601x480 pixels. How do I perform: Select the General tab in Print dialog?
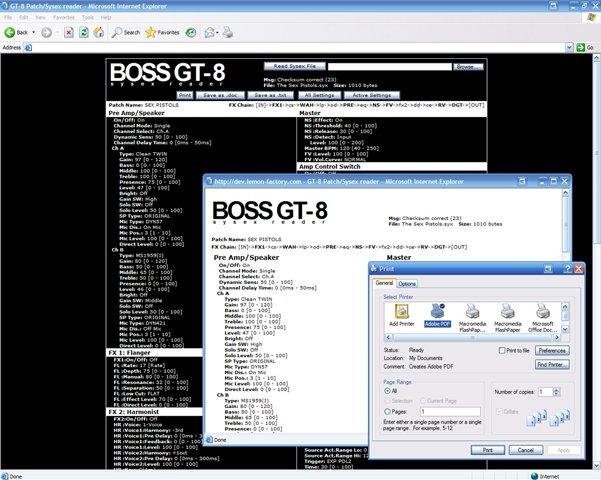point(384,283)
